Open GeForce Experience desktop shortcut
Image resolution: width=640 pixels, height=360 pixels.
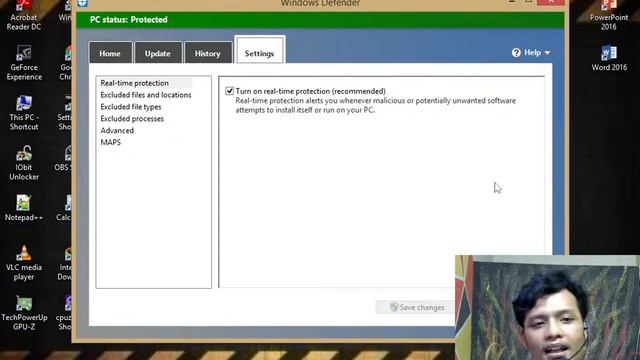click(24, 62)
